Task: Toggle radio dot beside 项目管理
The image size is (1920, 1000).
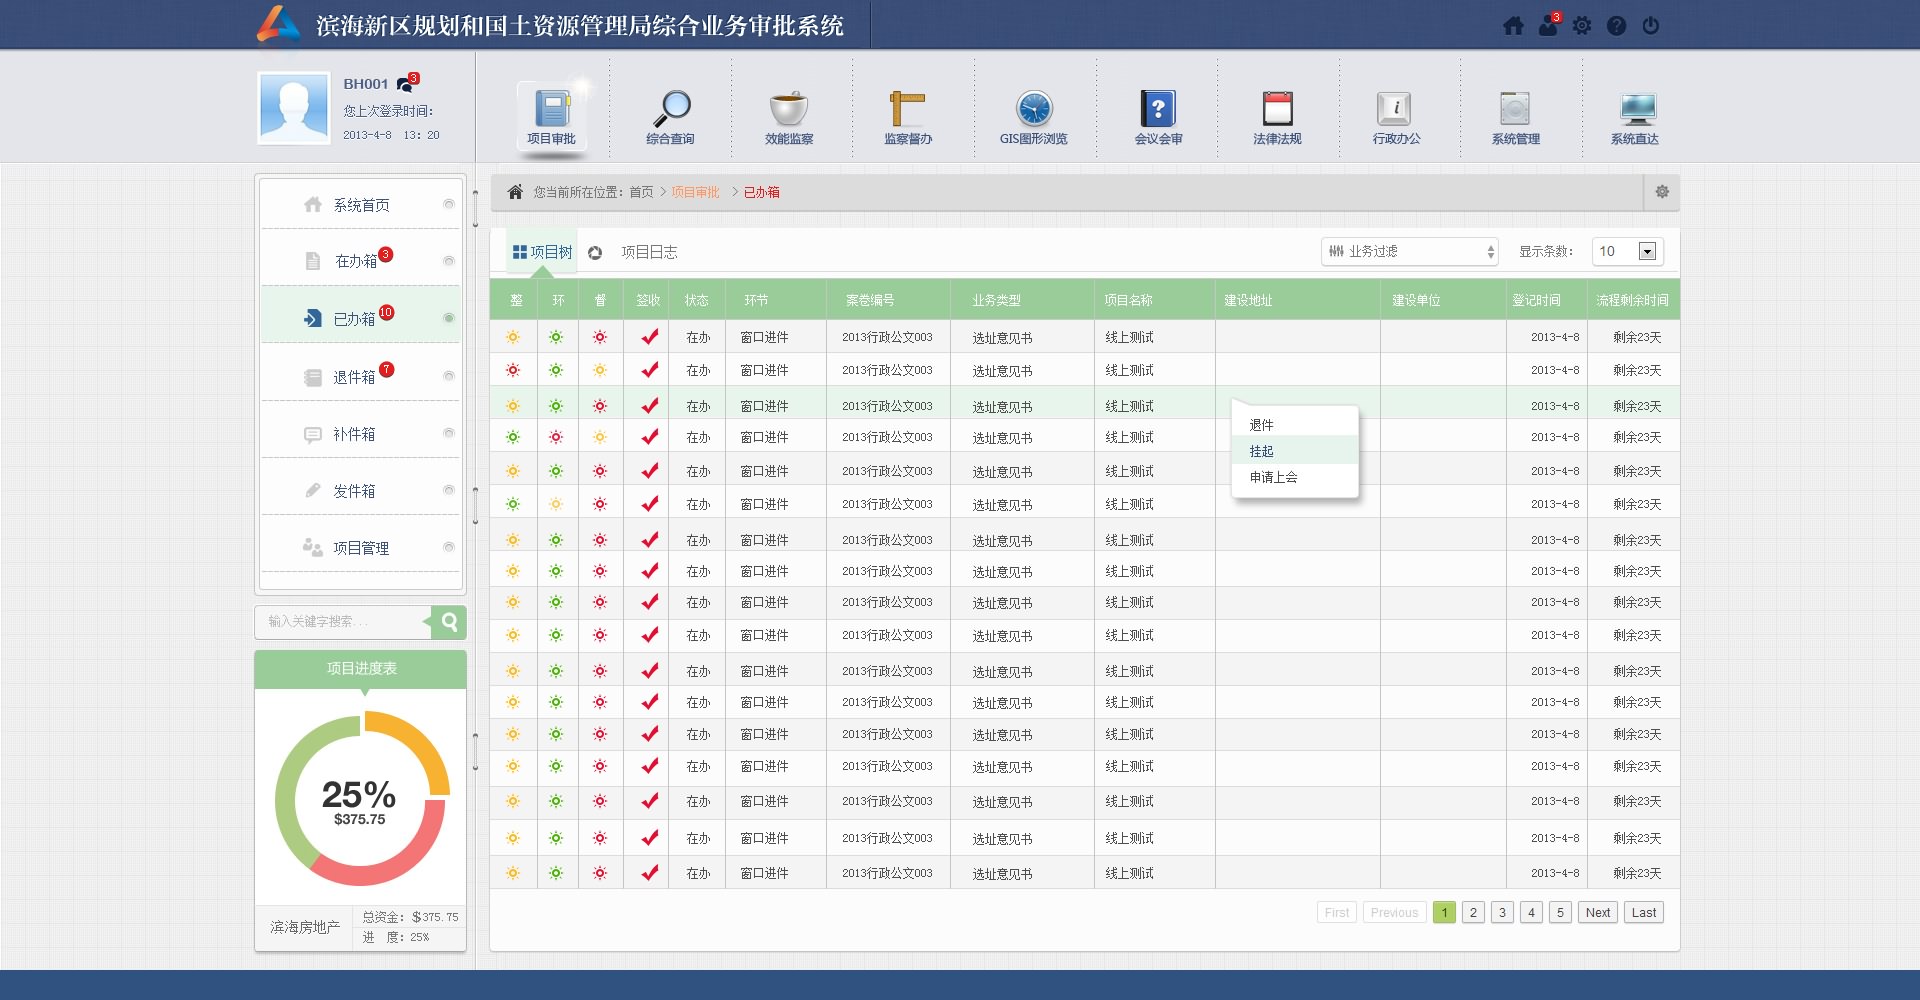Action: tap(448, 547)
